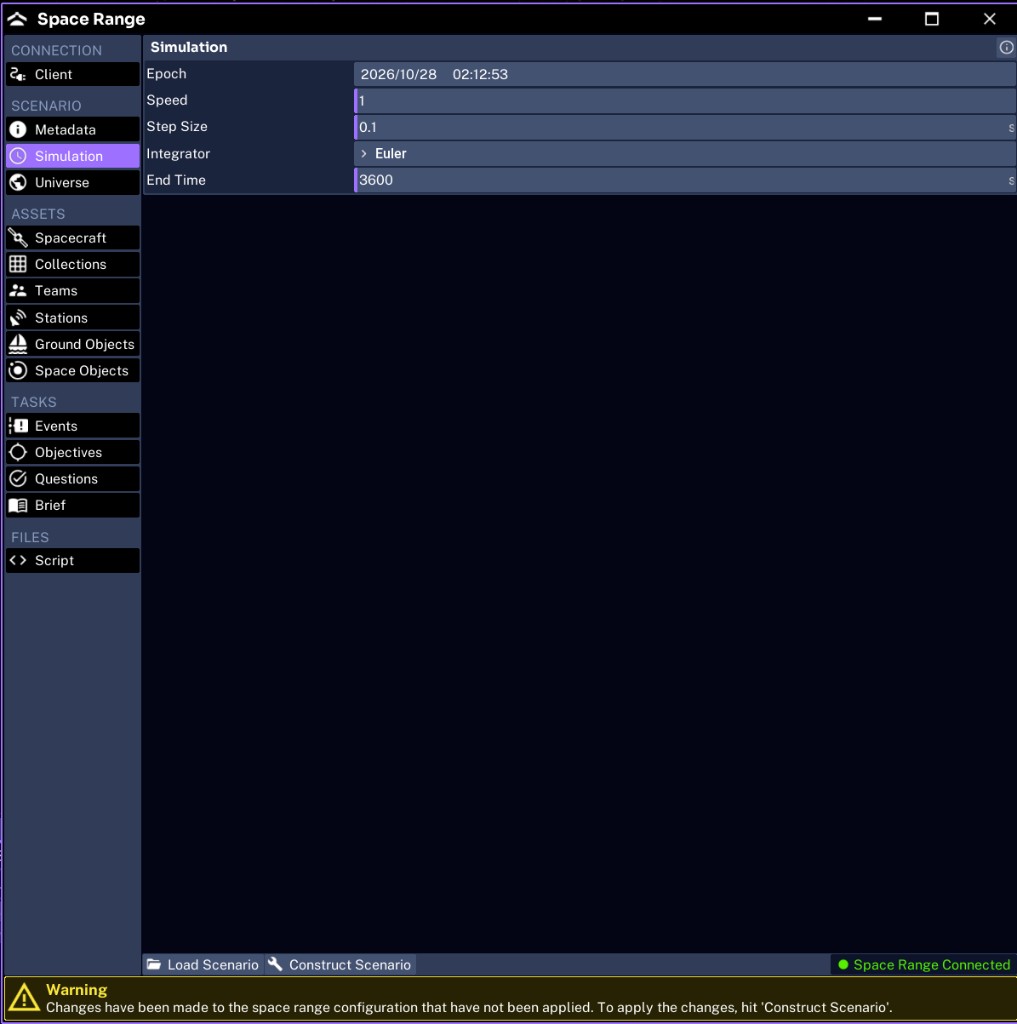Open the Metadata section
Viewport: 1017px width, 1024px height.
[73, 129]
